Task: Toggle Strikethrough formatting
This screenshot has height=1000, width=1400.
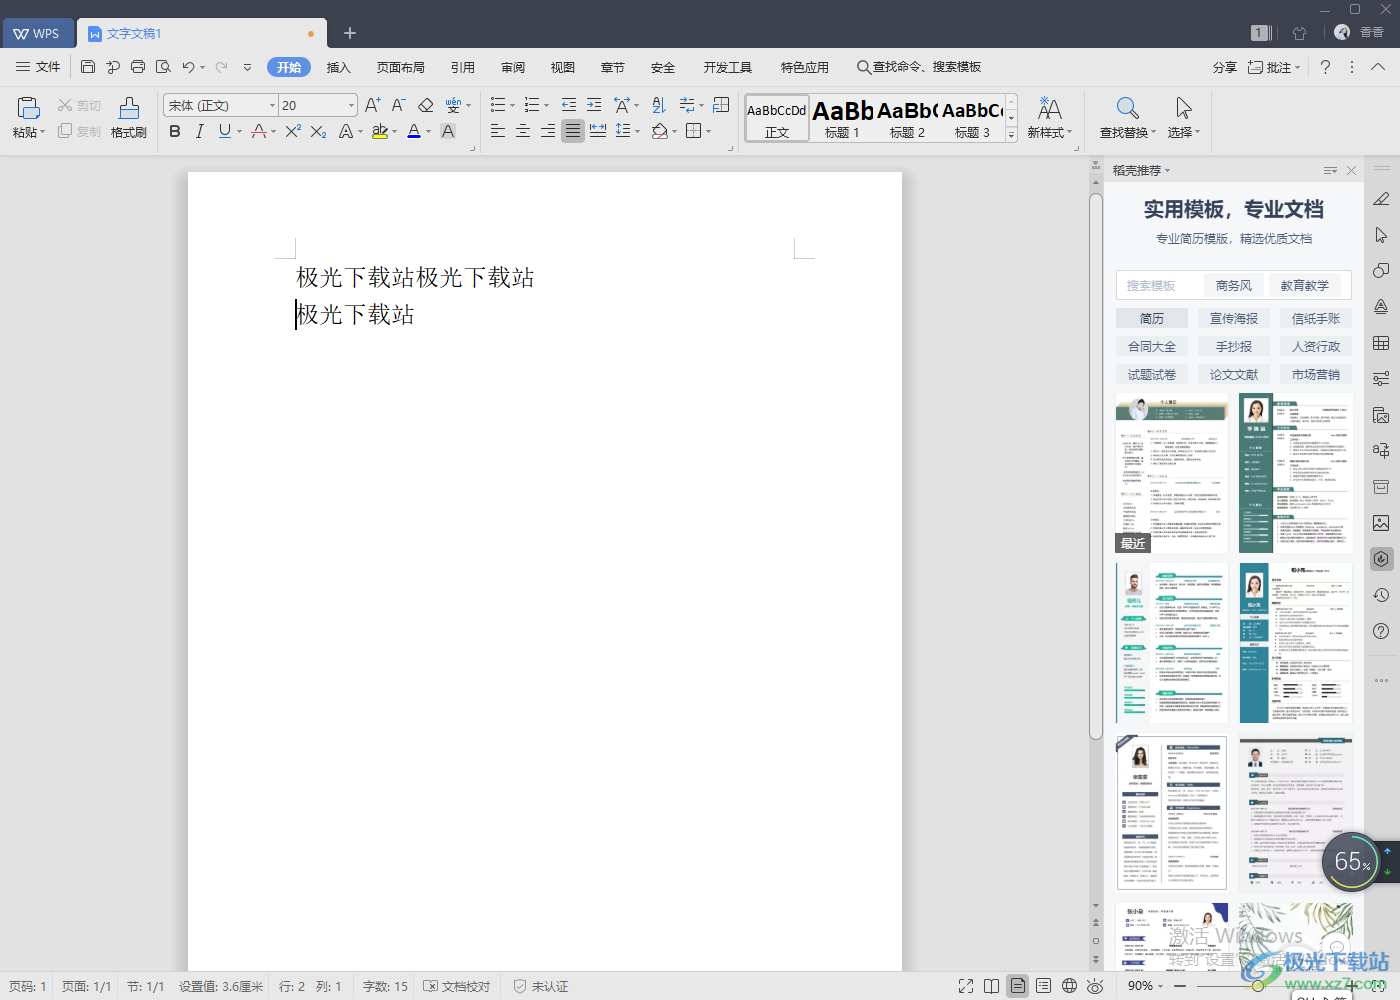Action: (259, 131)
